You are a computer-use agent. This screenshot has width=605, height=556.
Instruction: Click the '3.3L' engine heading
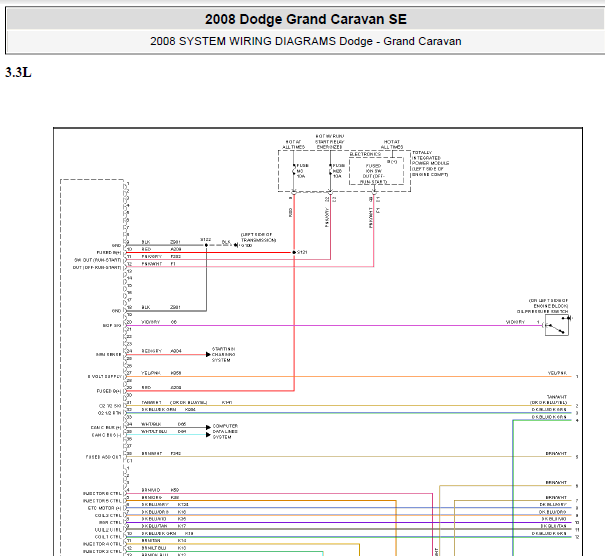click(18, 73)
